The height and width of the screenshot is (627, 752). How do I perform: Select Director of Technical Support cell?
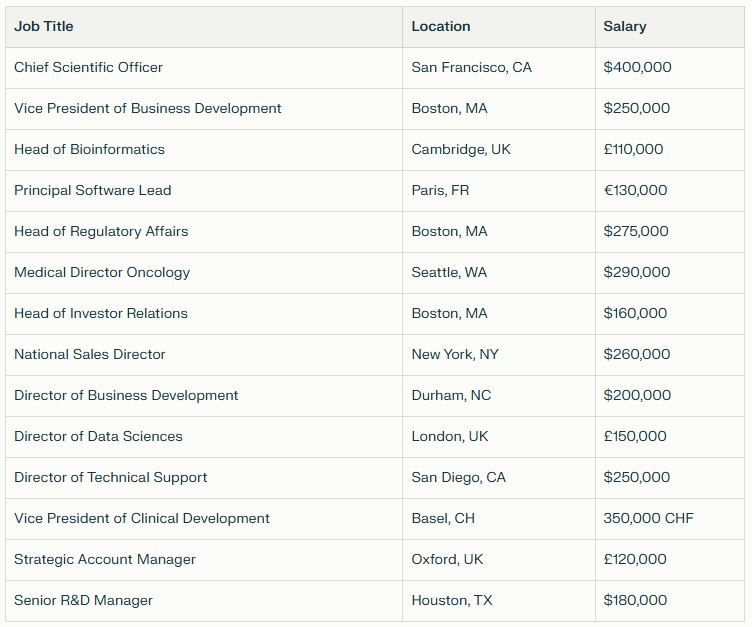[111, 477]
